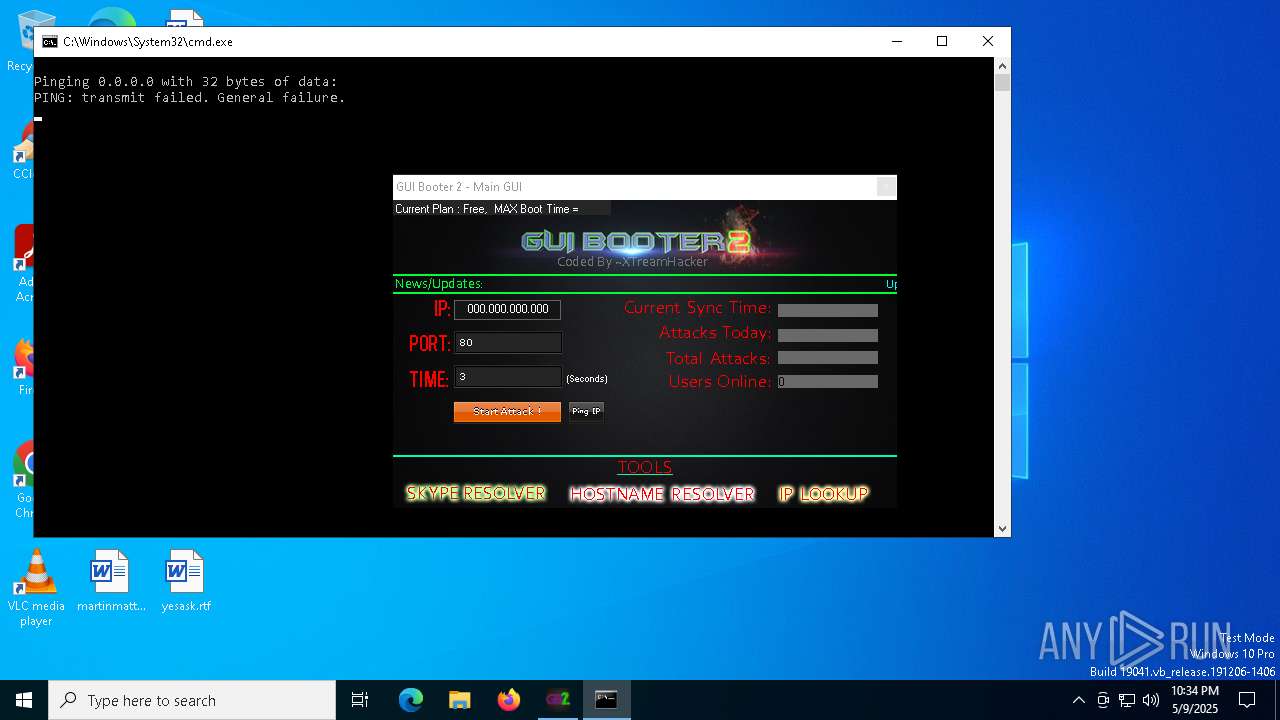Minimize the cmd.exe window
The height and width of the screenshot is (720, 1280).
pyautogui.click(x=896, y=41)
